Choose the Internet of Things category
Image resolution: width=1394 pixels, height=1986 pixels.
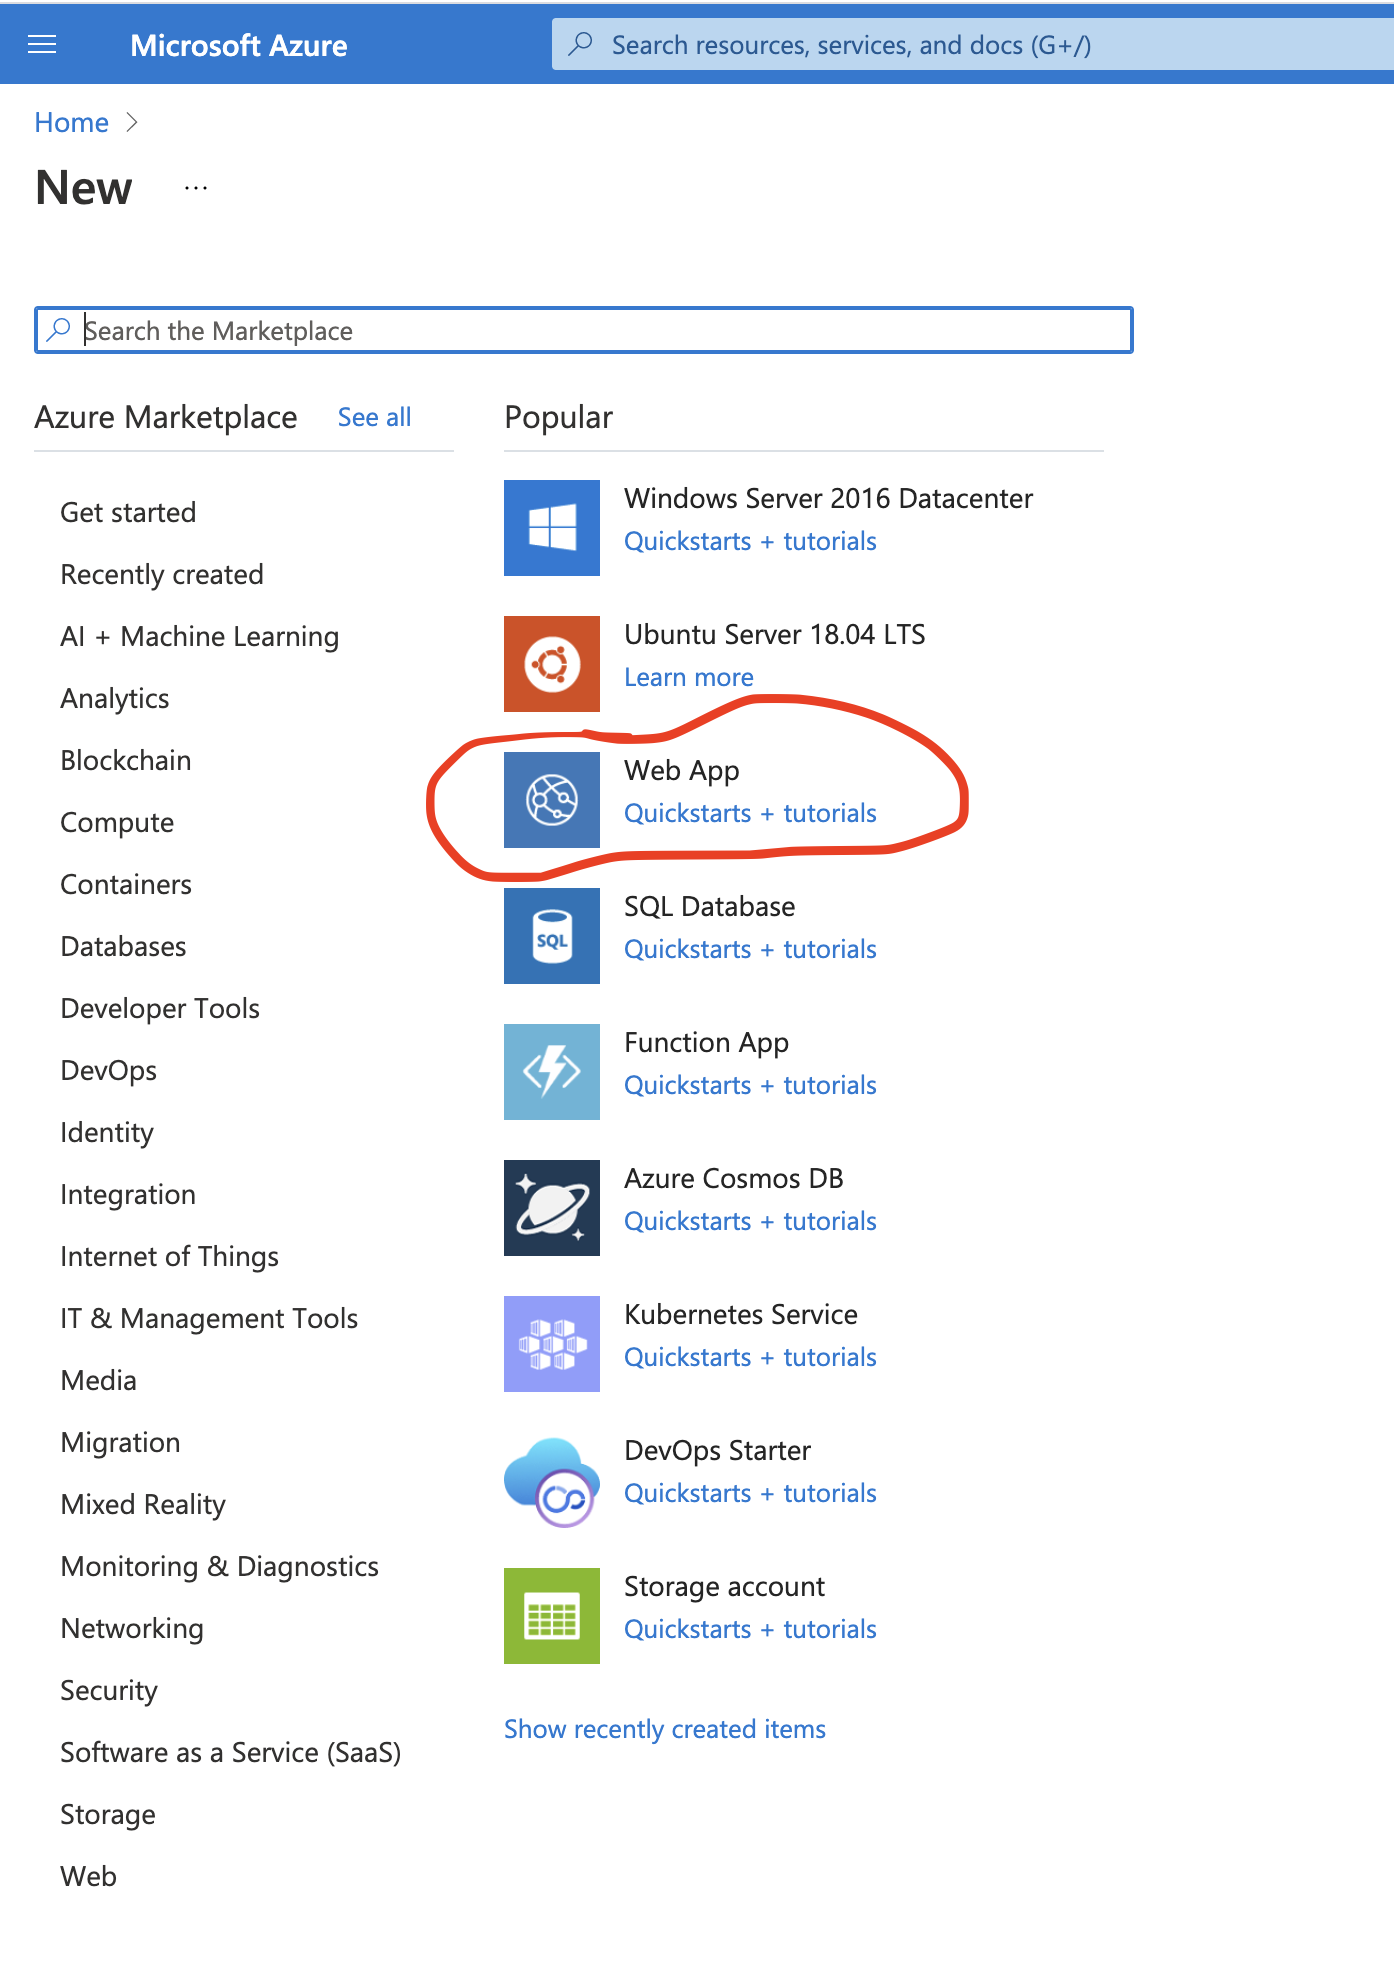(x=170, y=1256)
